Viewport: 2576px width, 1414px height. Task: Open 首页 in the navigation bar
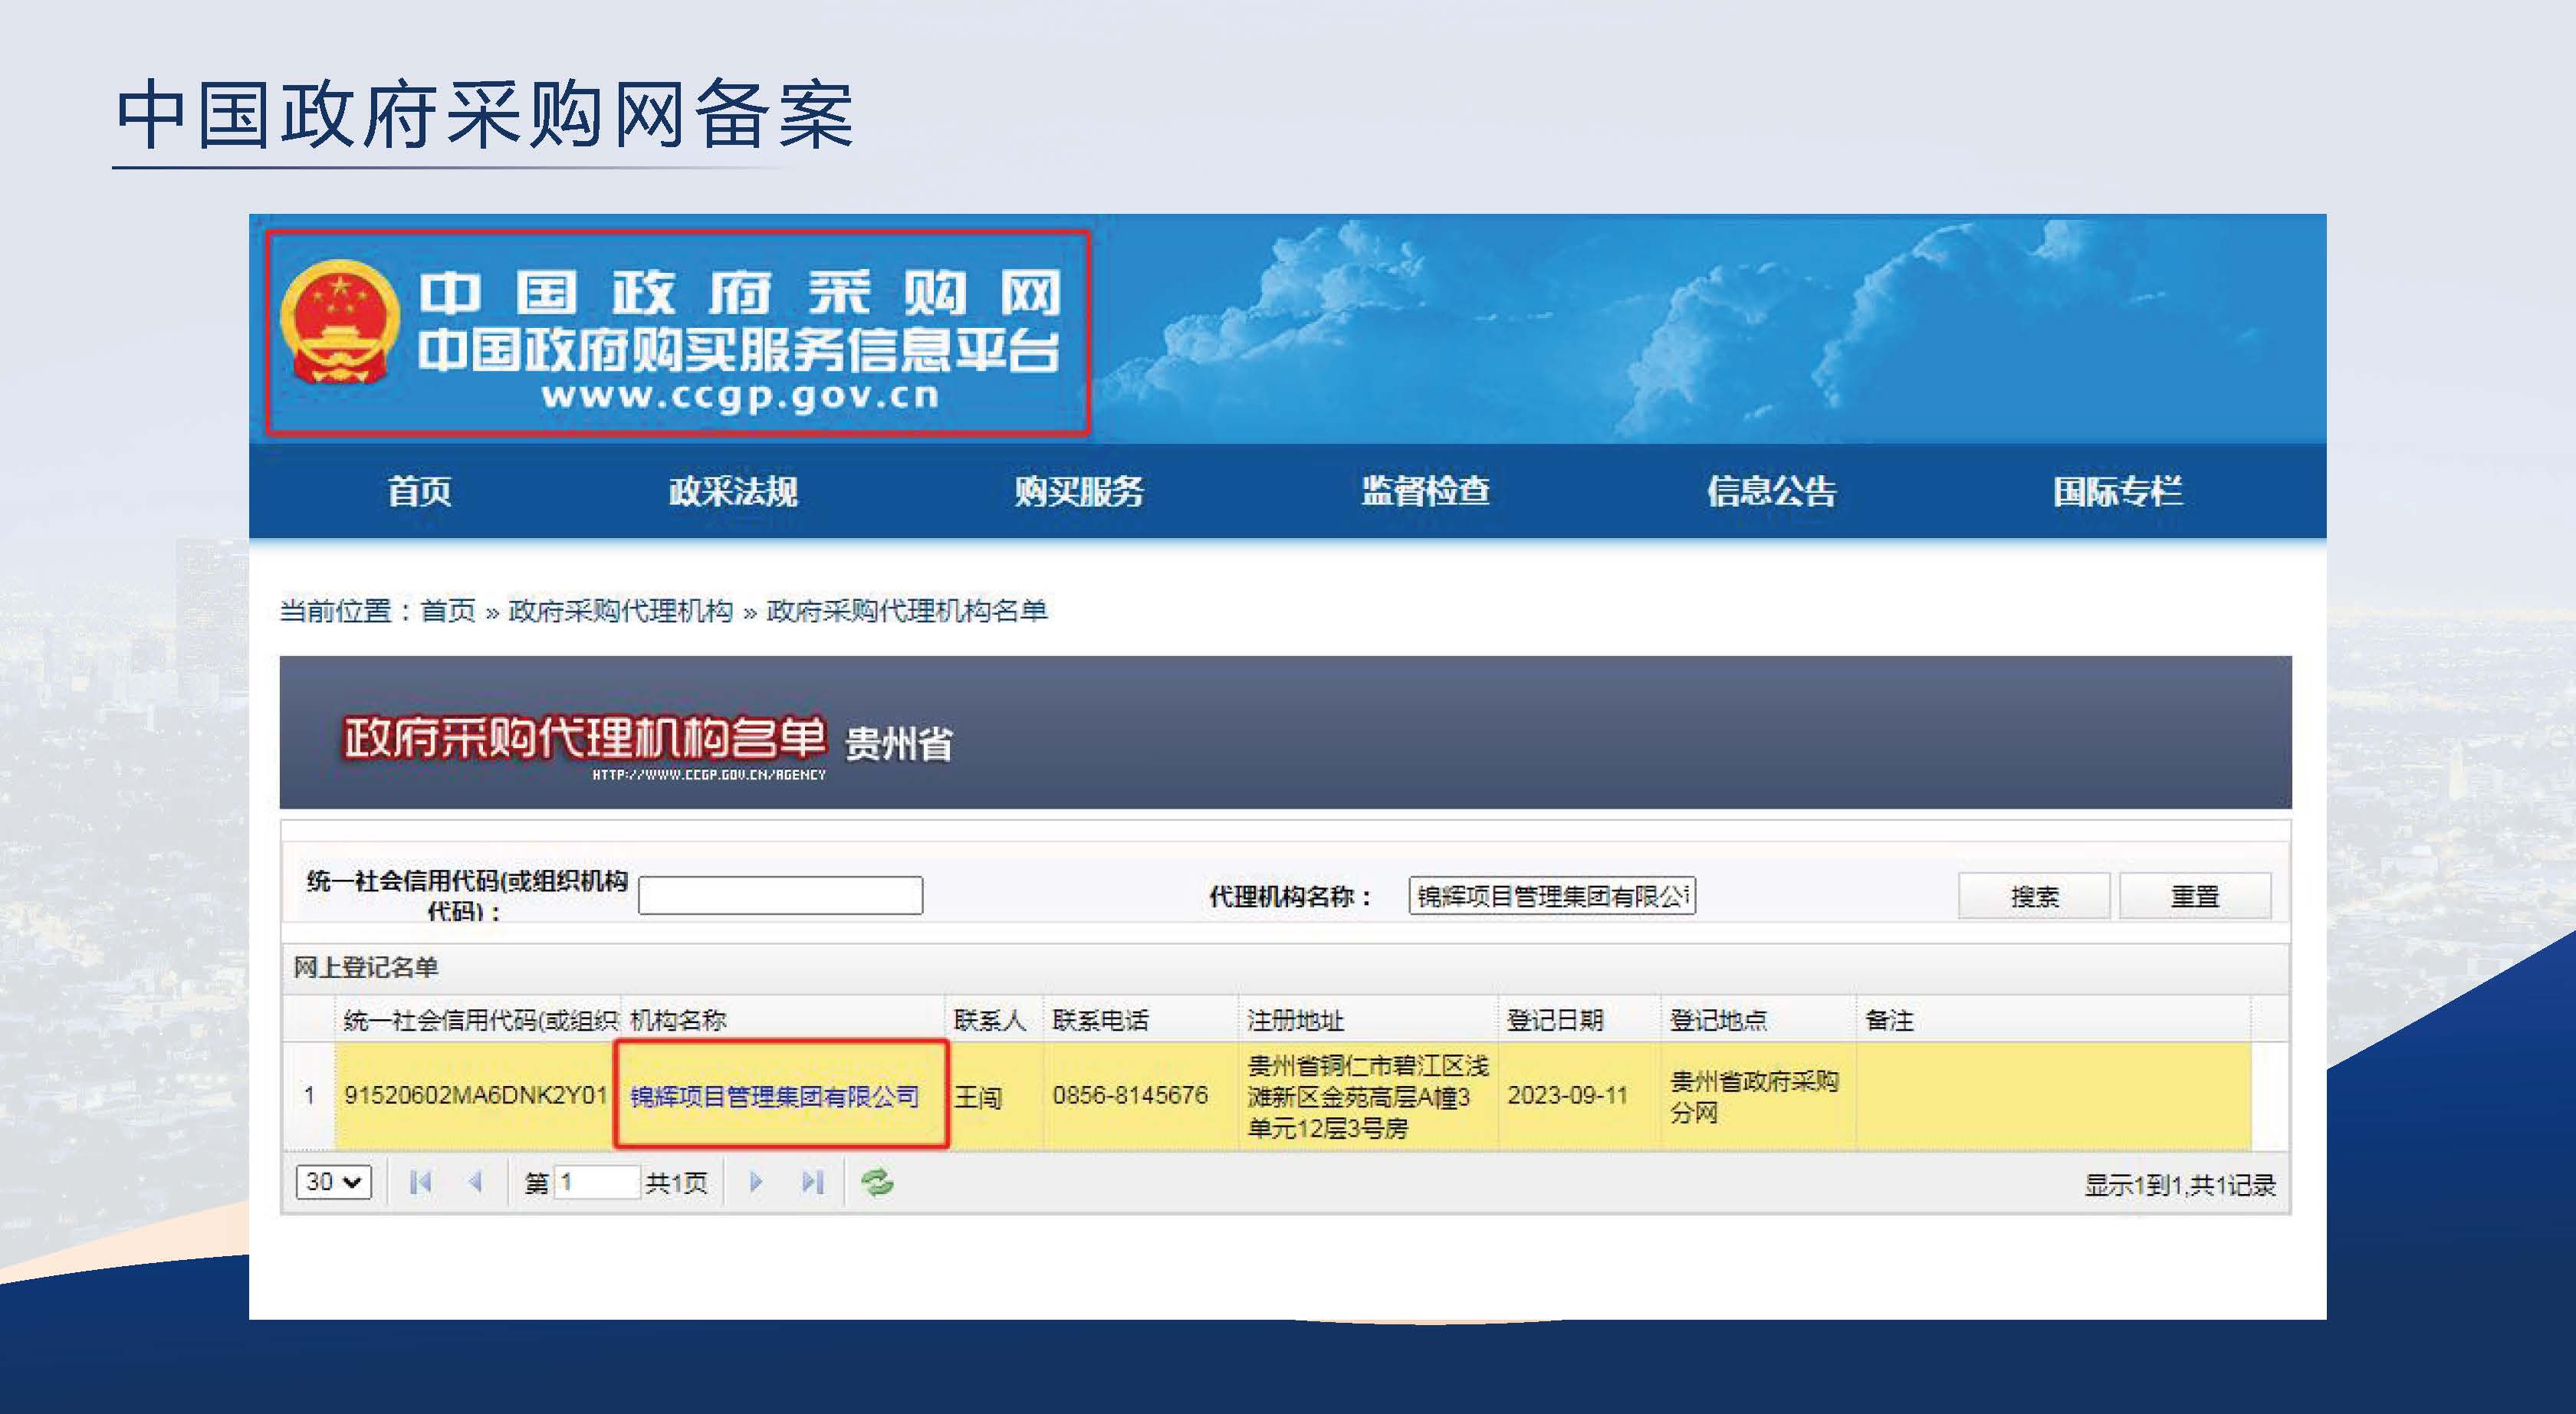pos(419,491)
